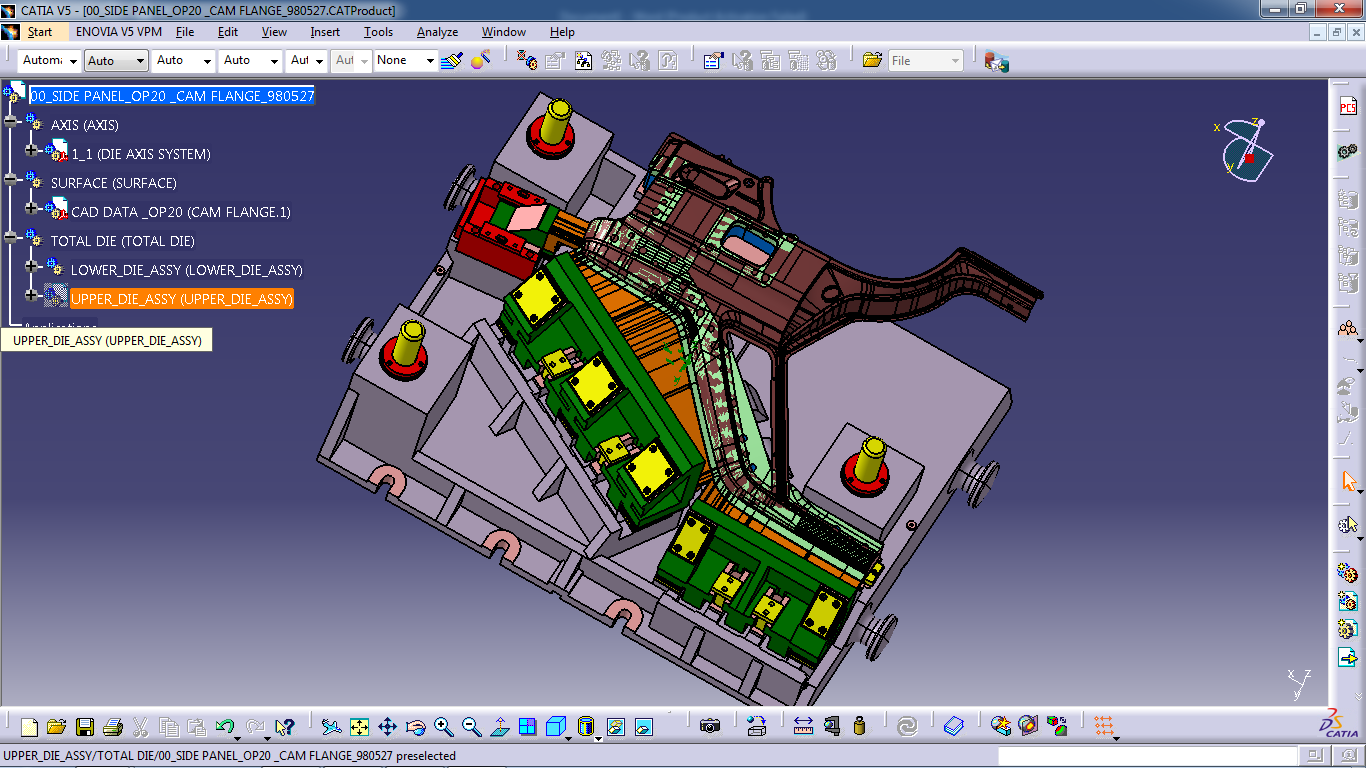Image resolution: width=1366 pixels, height=768 pixels.
Task: Open the Start menu
Action: (x=40, y=32)
